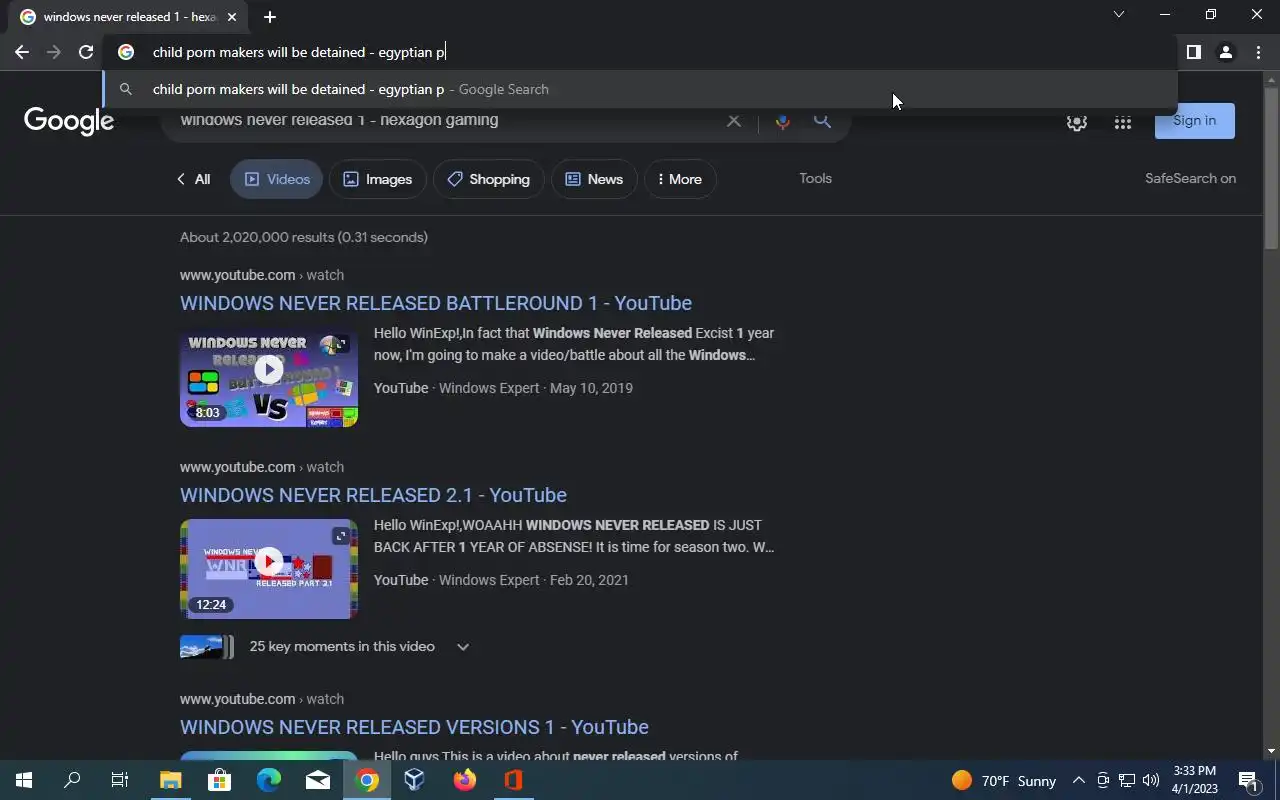The image size is (1280, 800).
Task: Launch Microsoft Edge from the taskbar
Action: click(x=268, y=780)
